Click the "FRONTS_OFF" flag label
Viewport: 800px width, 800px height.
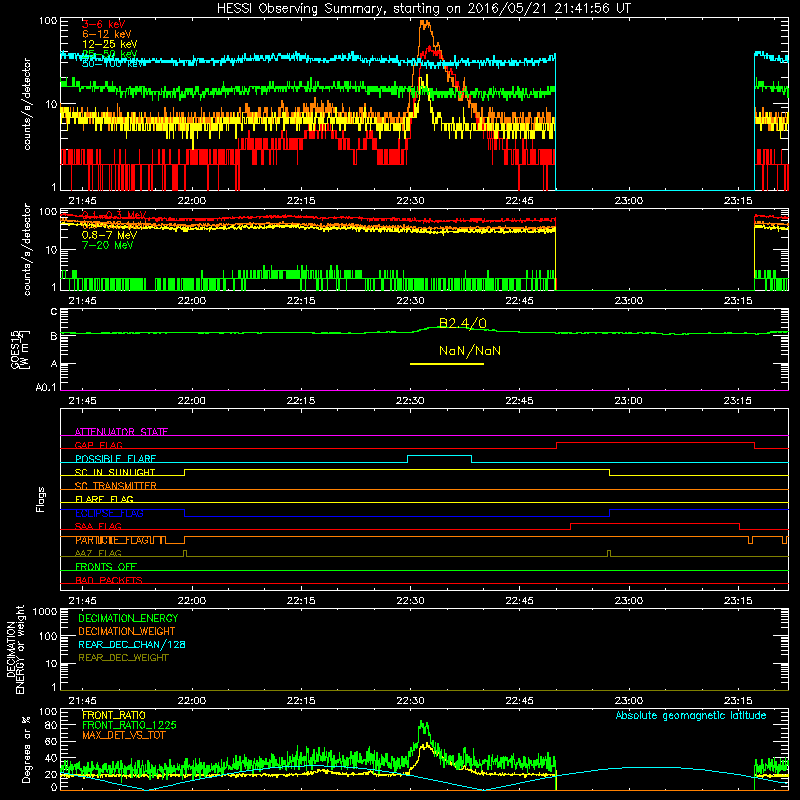[x=106, y=567]
